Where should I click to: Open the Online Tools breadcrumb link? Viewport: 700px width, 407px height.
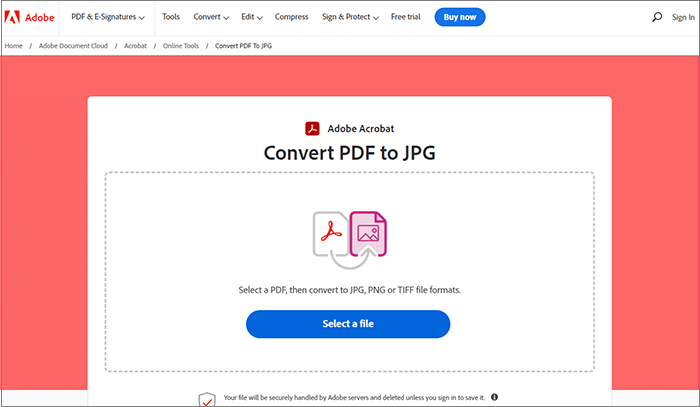tap(181, 46)
